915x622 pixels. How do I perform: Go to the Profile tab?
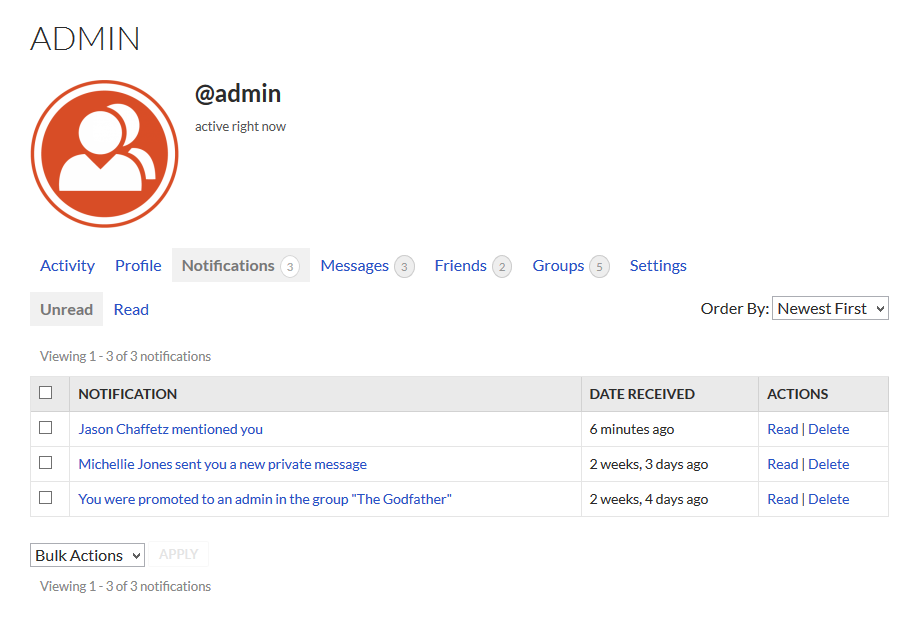tap(138, 265)
